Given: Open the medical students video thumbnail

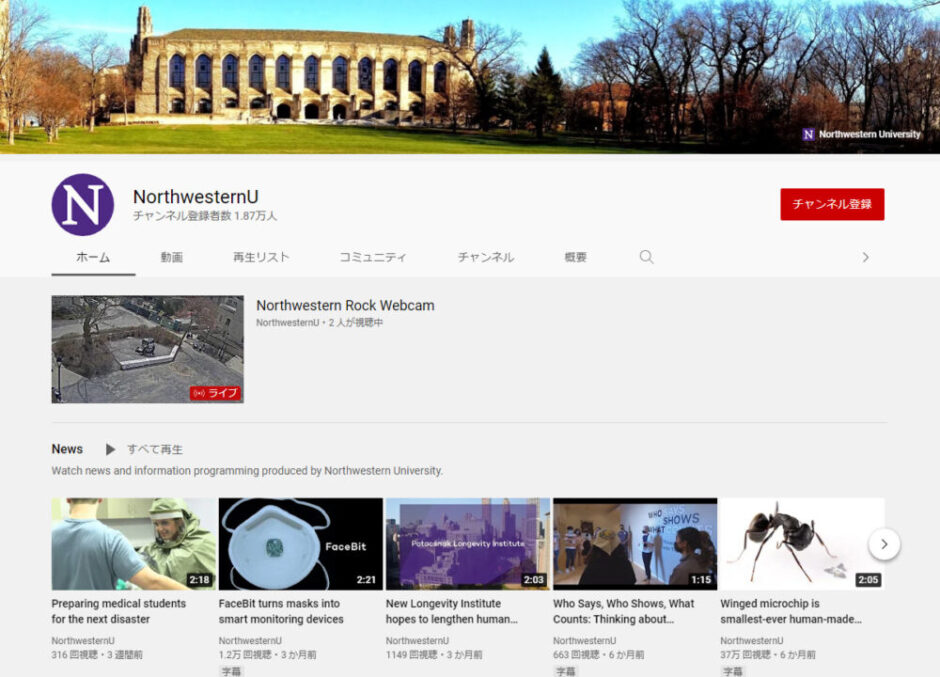Looking at the screenshot, I should coord(134,544).
